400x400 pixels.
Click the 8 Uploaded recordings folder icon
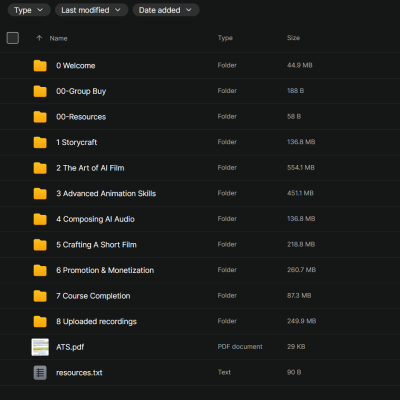click(40, 321)
